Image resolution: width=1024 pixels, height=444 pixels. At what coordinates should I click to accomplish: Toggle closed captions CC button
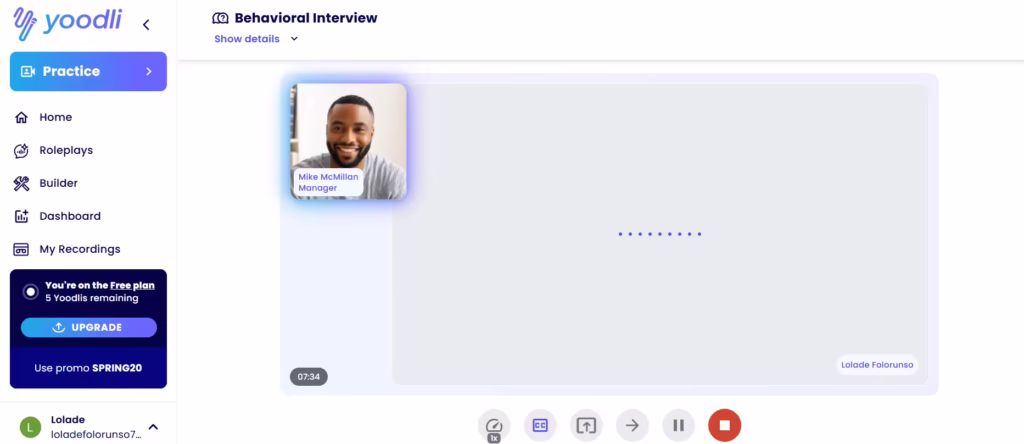pos(540,426)
